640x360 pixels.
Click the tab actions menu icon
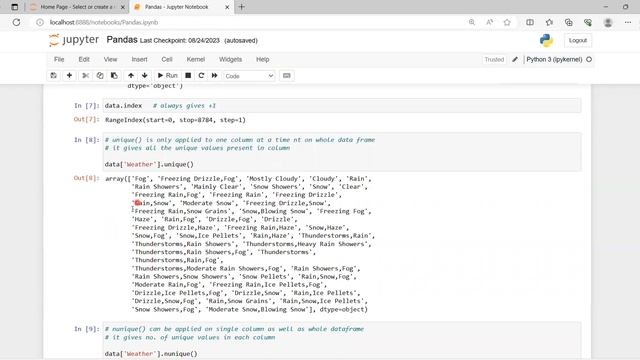(x=15, y=7)
